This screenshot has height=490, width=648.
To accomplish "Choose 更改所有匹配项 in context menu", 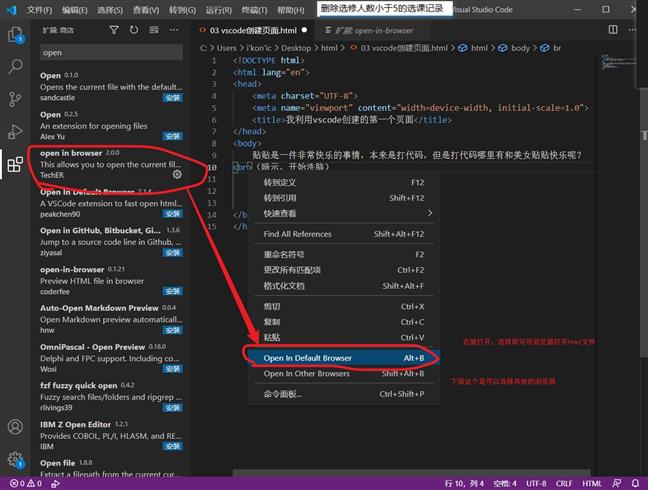I will 344,270.
